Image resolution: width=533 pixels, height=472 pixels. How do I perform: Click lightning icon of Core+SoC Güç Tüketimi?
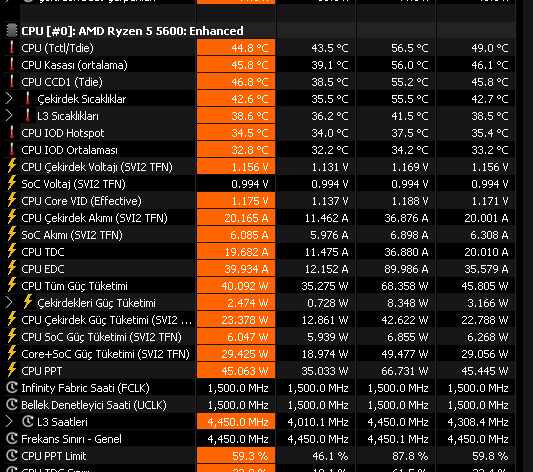pos(12,353)
